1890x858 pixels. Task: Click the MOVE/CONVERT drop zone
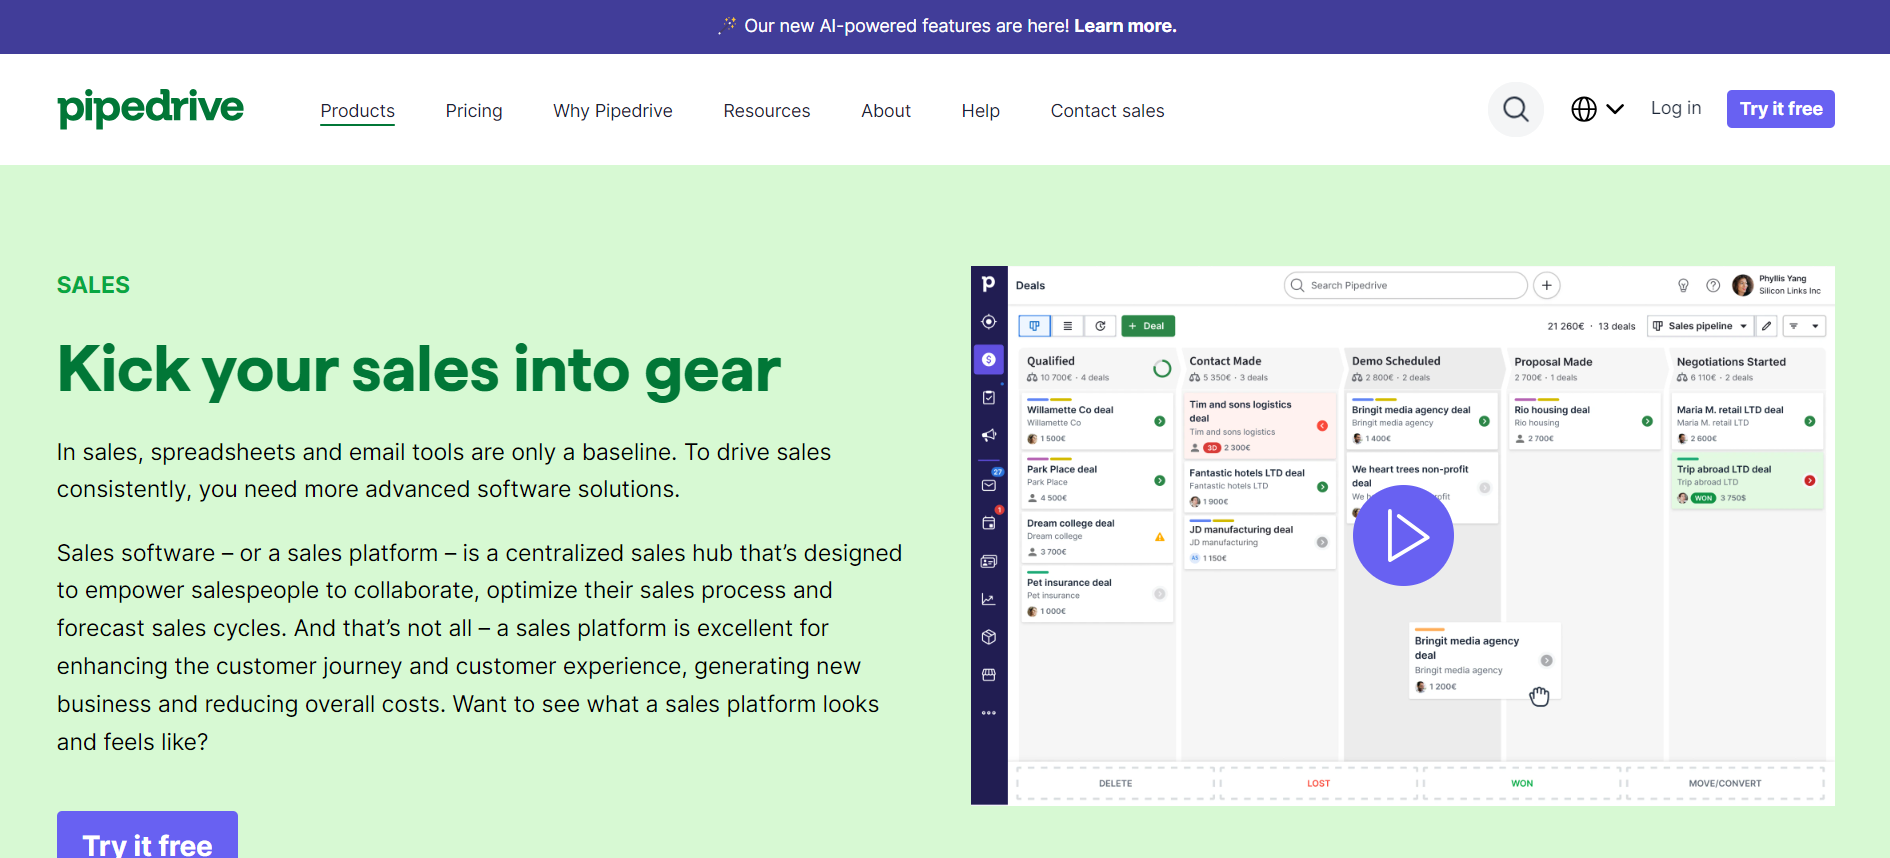tap(1725, 783)
